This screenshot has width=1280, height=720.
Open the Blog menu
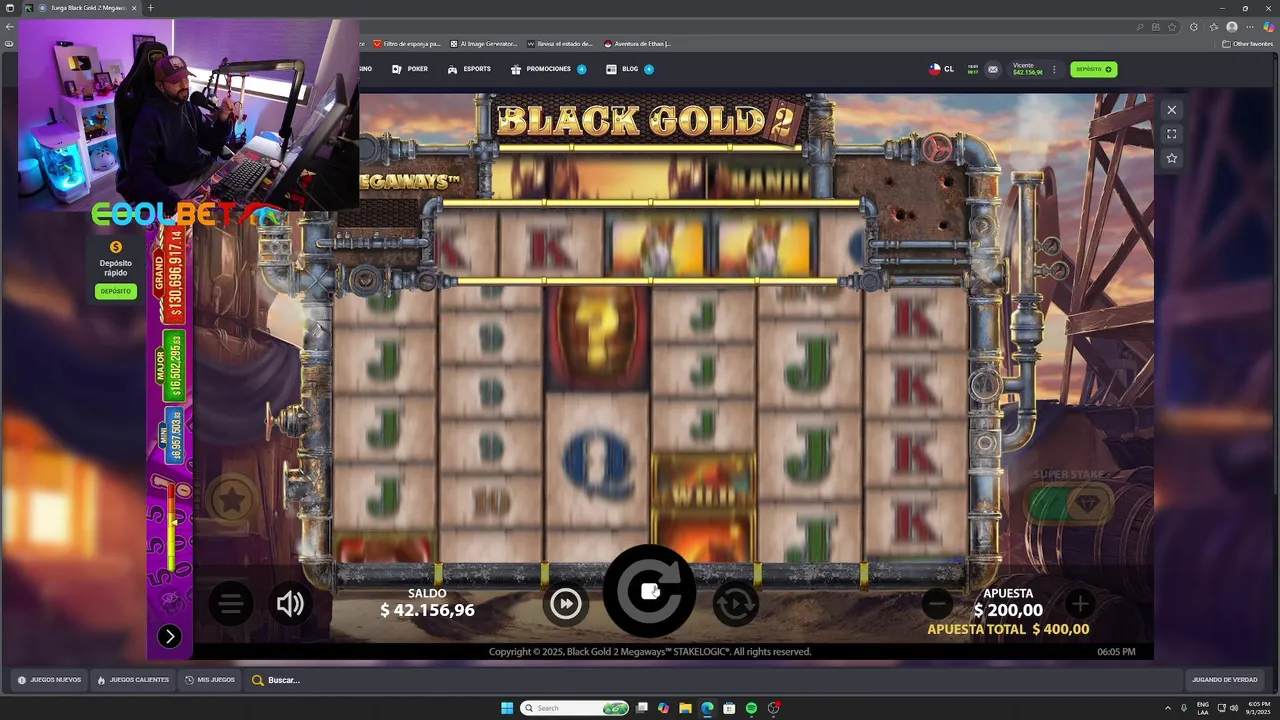[x=630, y=69]
